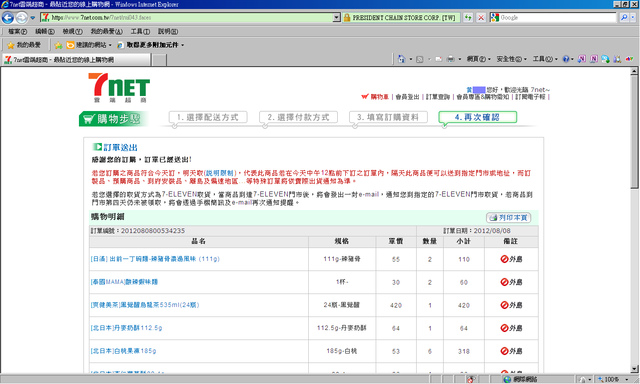
Task: Click the browser Back arrow button
Action: tap(8, 18)
